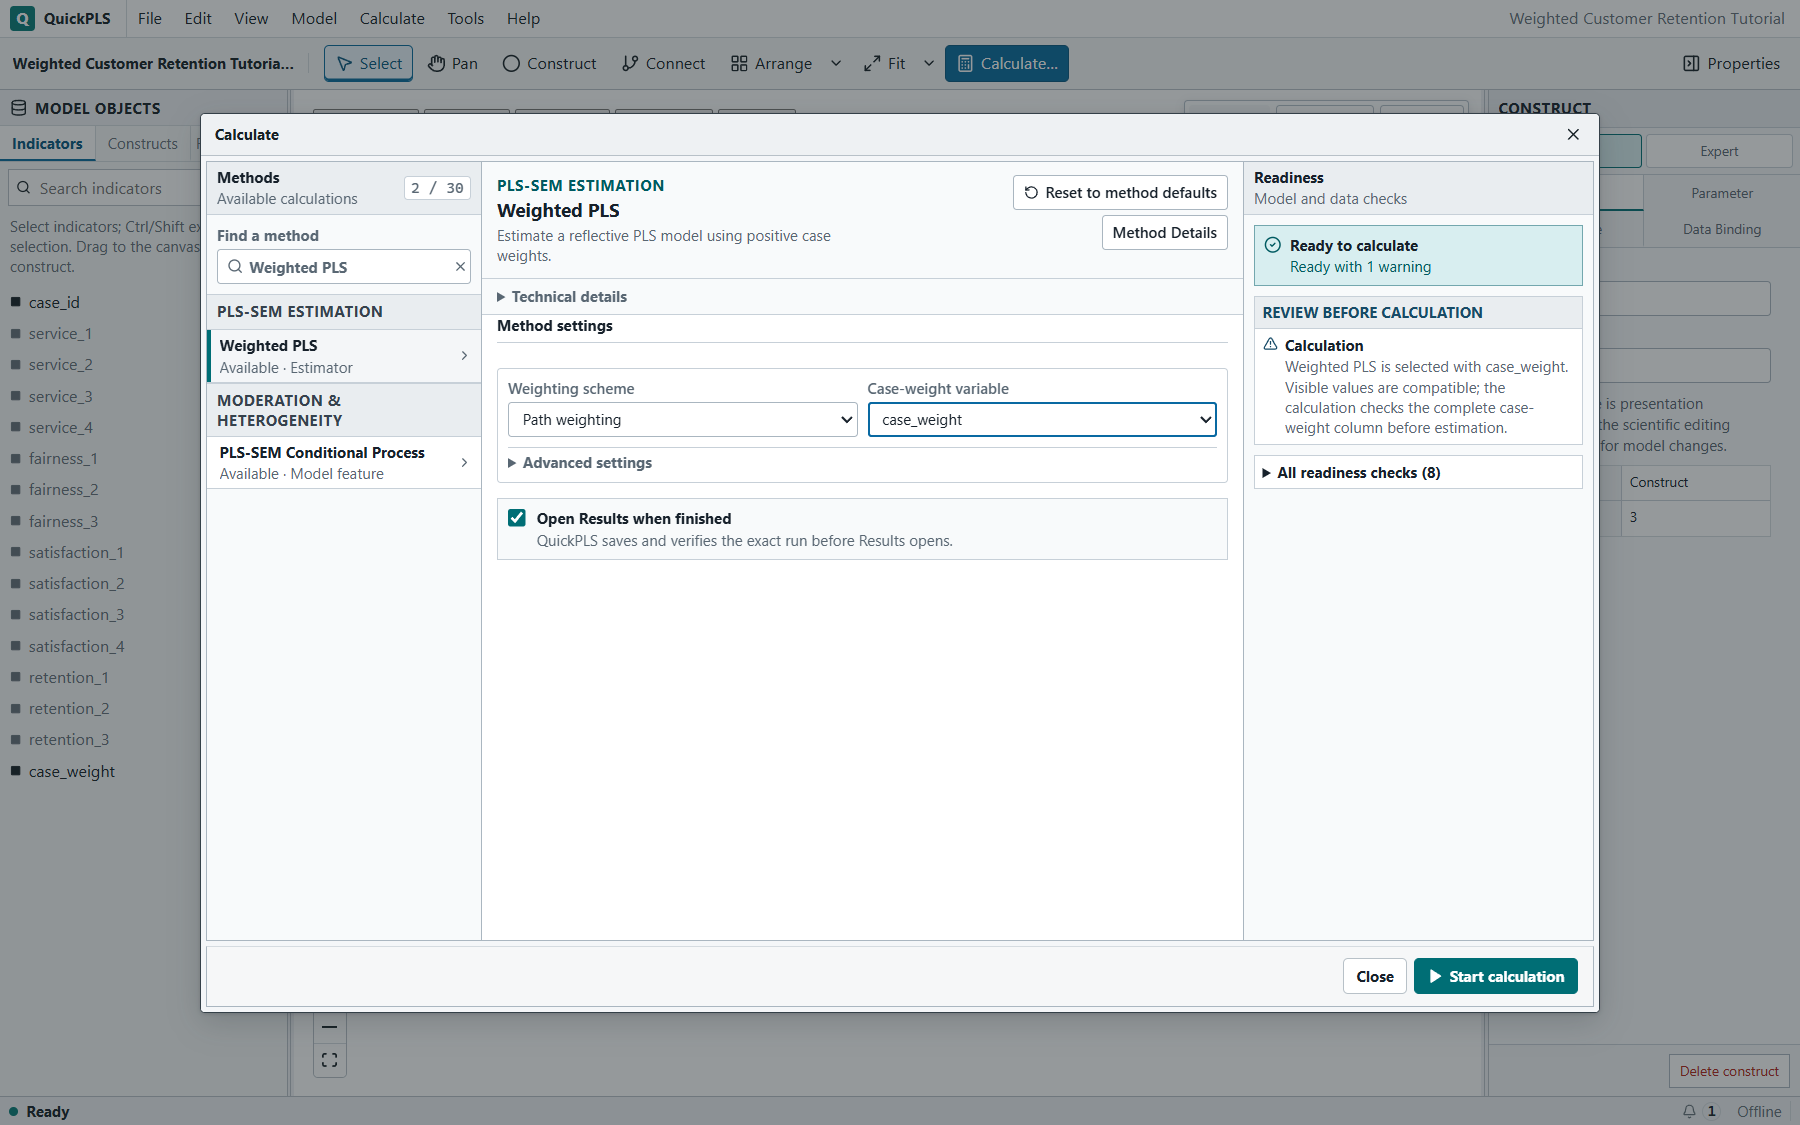Select the Pan tool in the toolbar
Viewport: 1800px width, 1125px height.
[x=453, y=63]
